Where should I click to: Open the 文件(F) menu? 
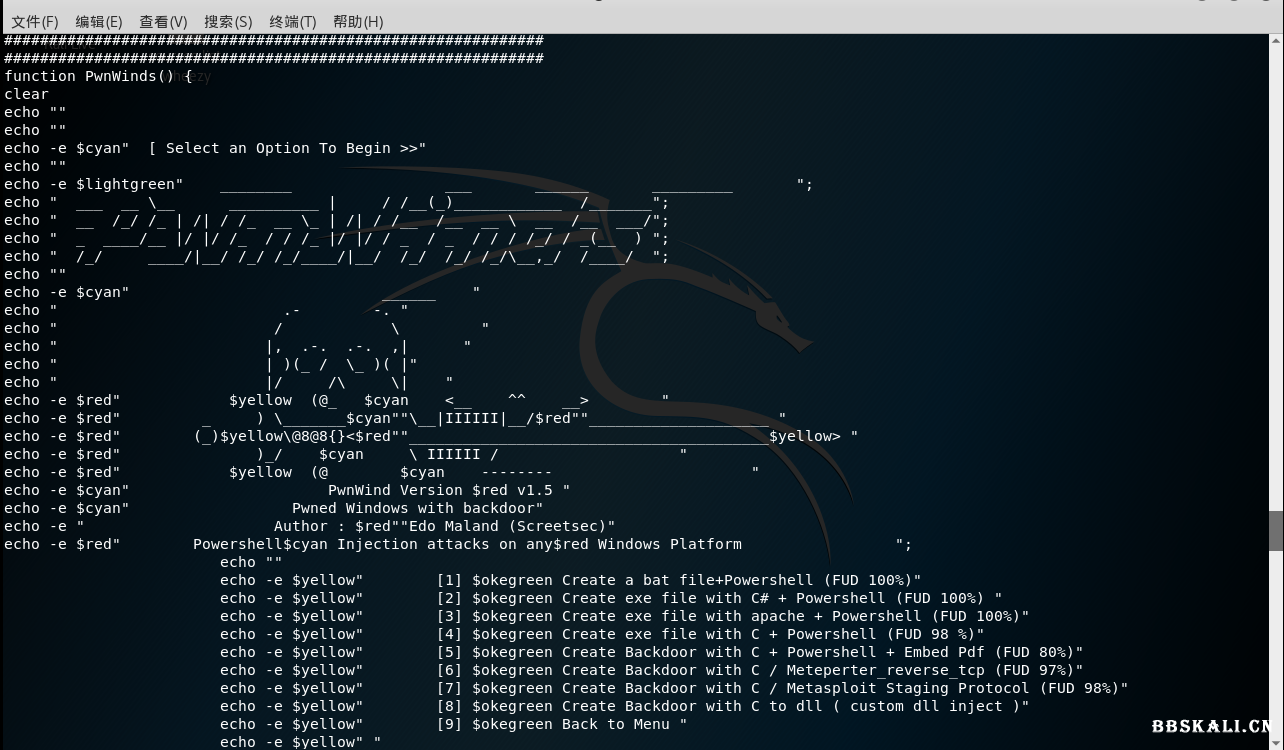pos(35,21)
